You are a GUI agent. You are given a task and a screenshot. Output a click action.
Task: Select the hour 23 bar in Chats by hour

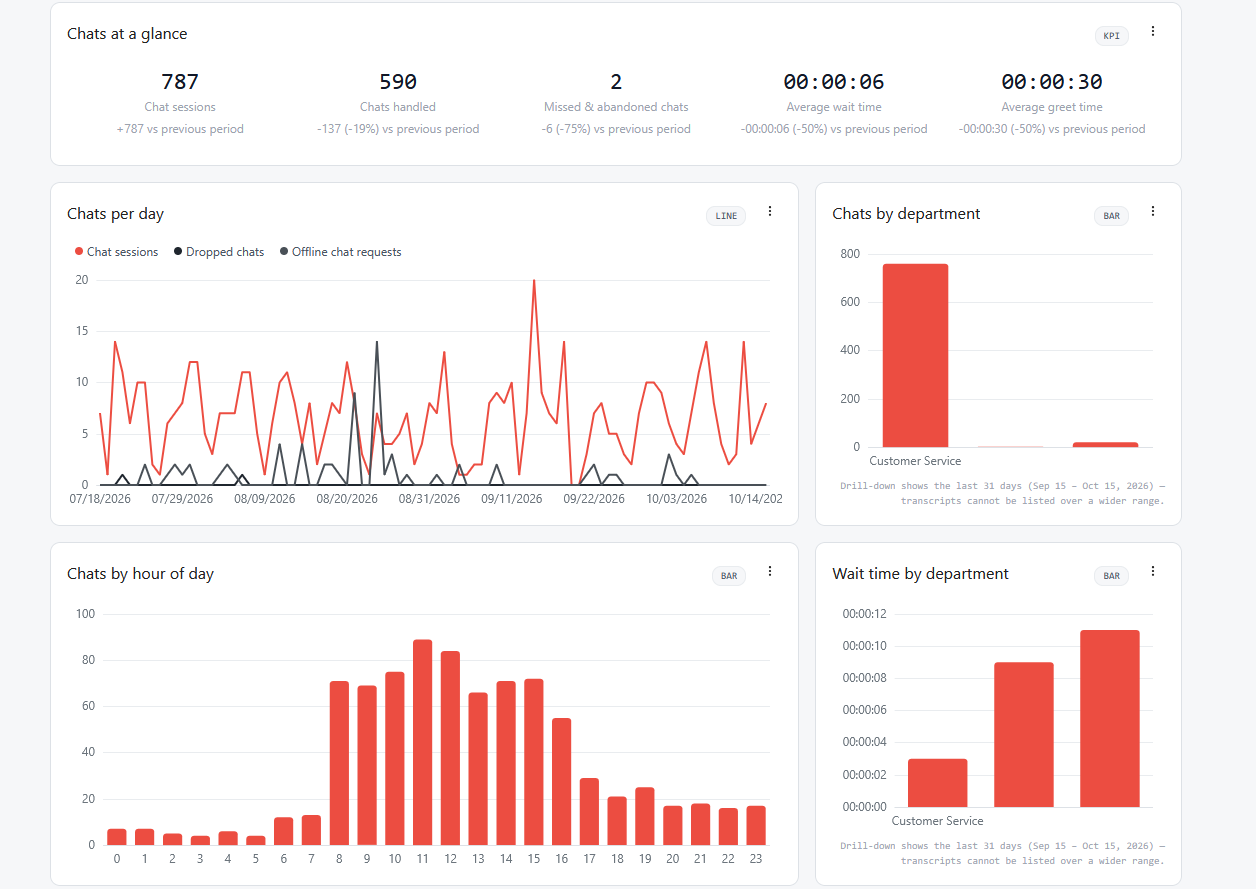point(756,825)
